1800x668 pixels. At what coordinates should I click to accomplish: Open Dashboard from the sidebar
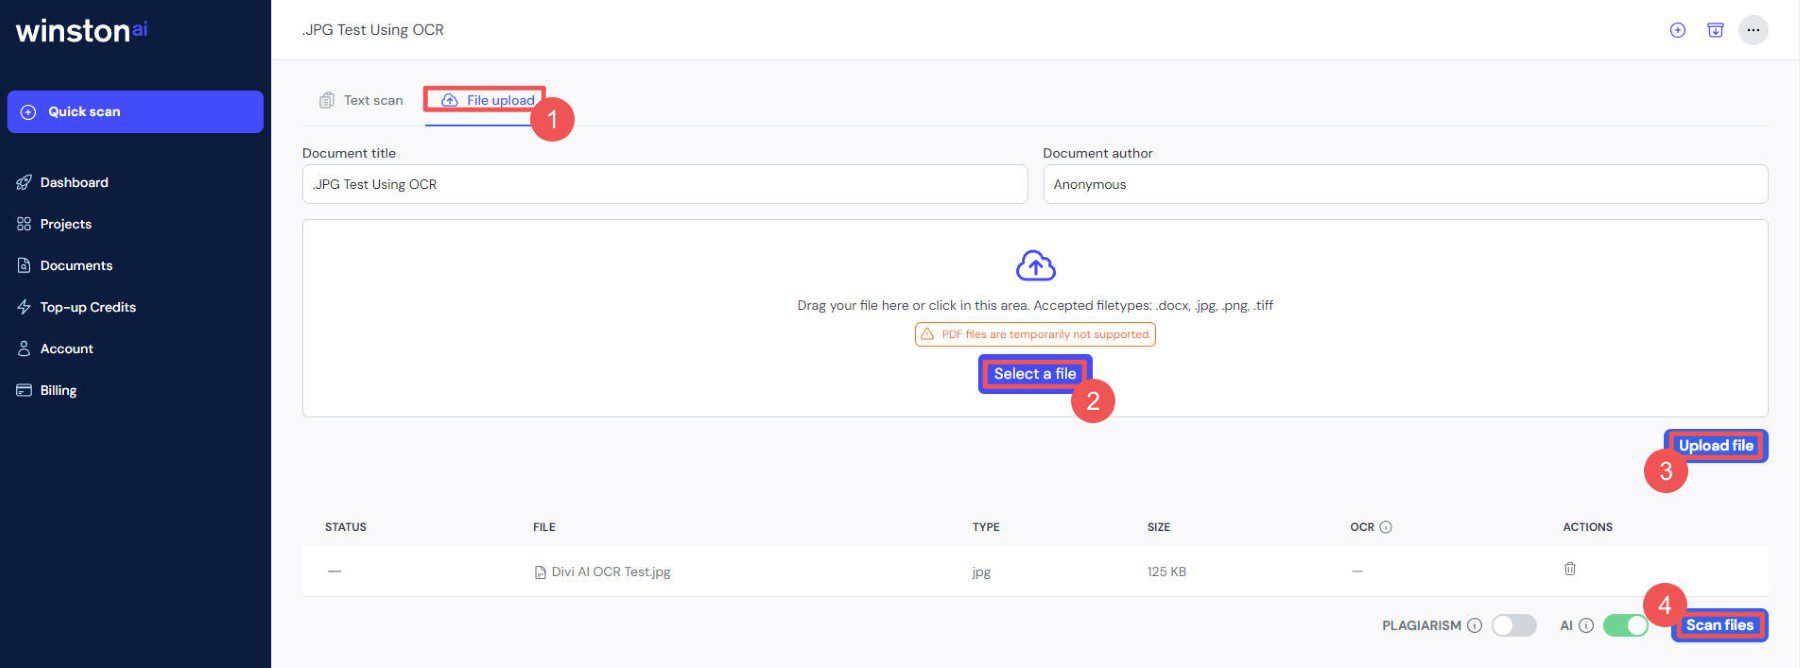pos(74,182)
